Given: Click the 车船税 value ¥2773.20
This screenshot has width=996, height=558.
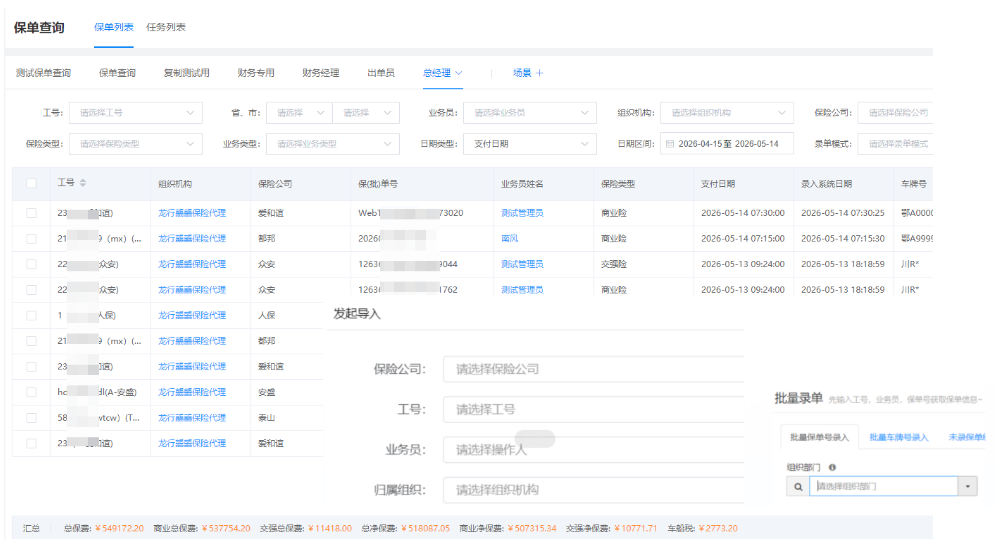Looking at the screenshot, I should coord(718,529).
